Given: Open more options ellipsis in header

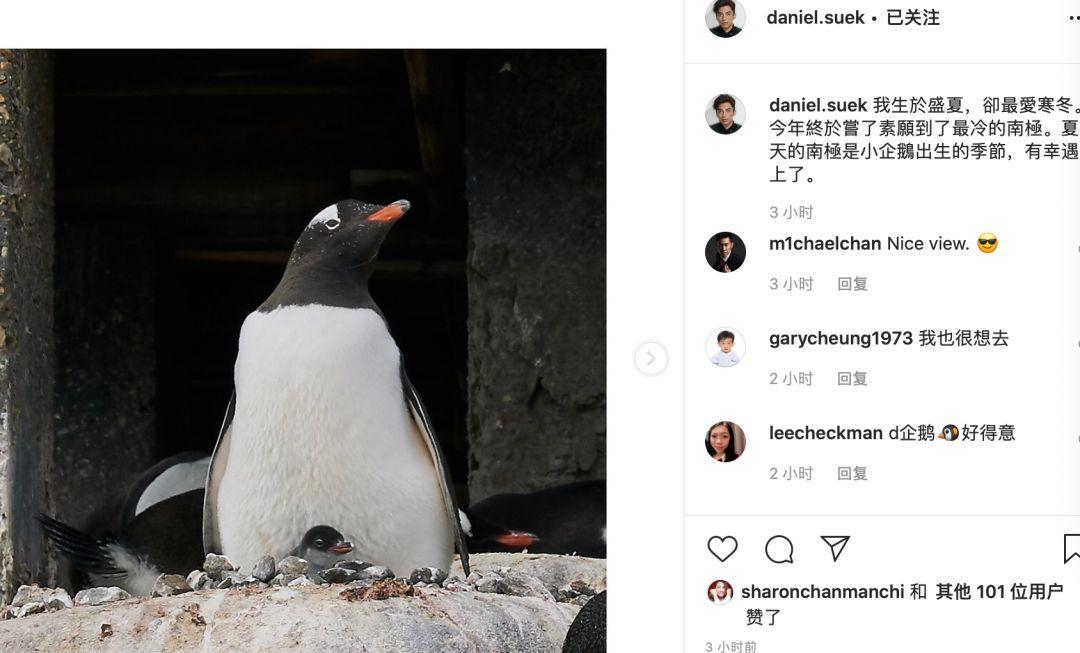Looking at the screenshot, I should 1073,18.
